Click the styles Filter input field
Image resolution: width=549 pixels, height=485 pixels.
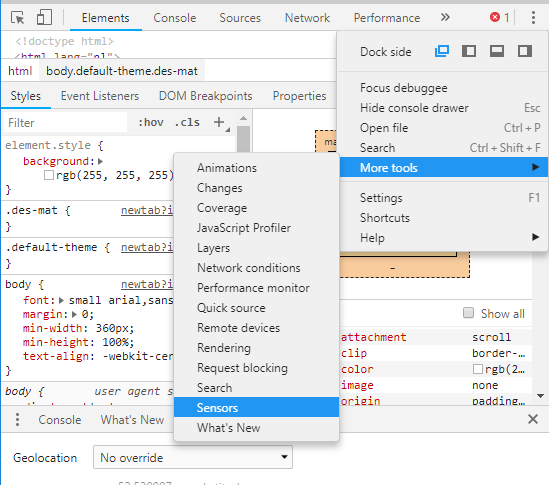coord(65,123)
